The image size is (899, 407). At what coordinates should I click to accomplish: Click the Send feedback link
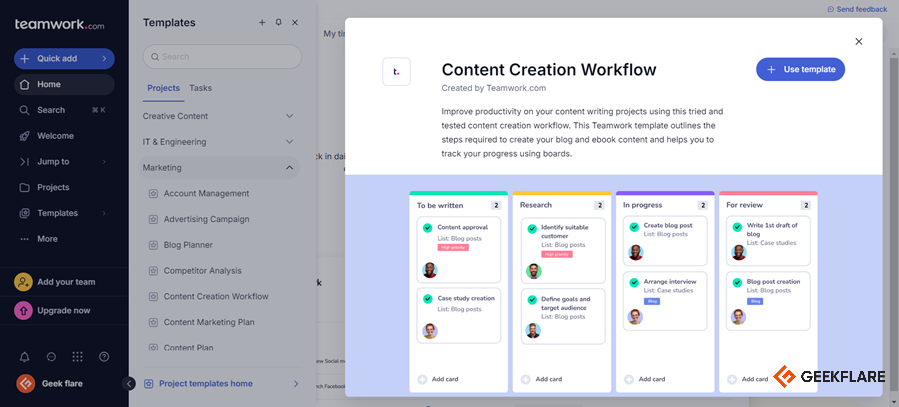click(857, 9)
